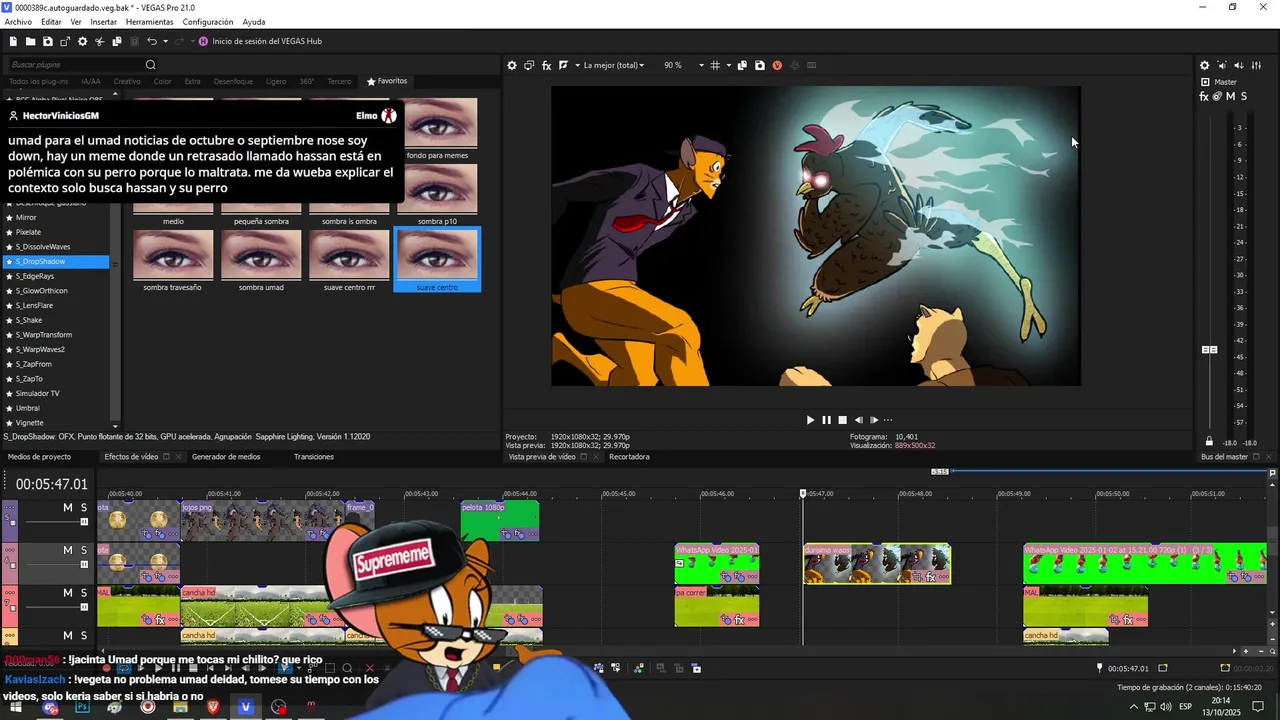Copy preview snapshot to clipboard
1280x720 pixels.
pyautogui.click(x=742, y=65)
